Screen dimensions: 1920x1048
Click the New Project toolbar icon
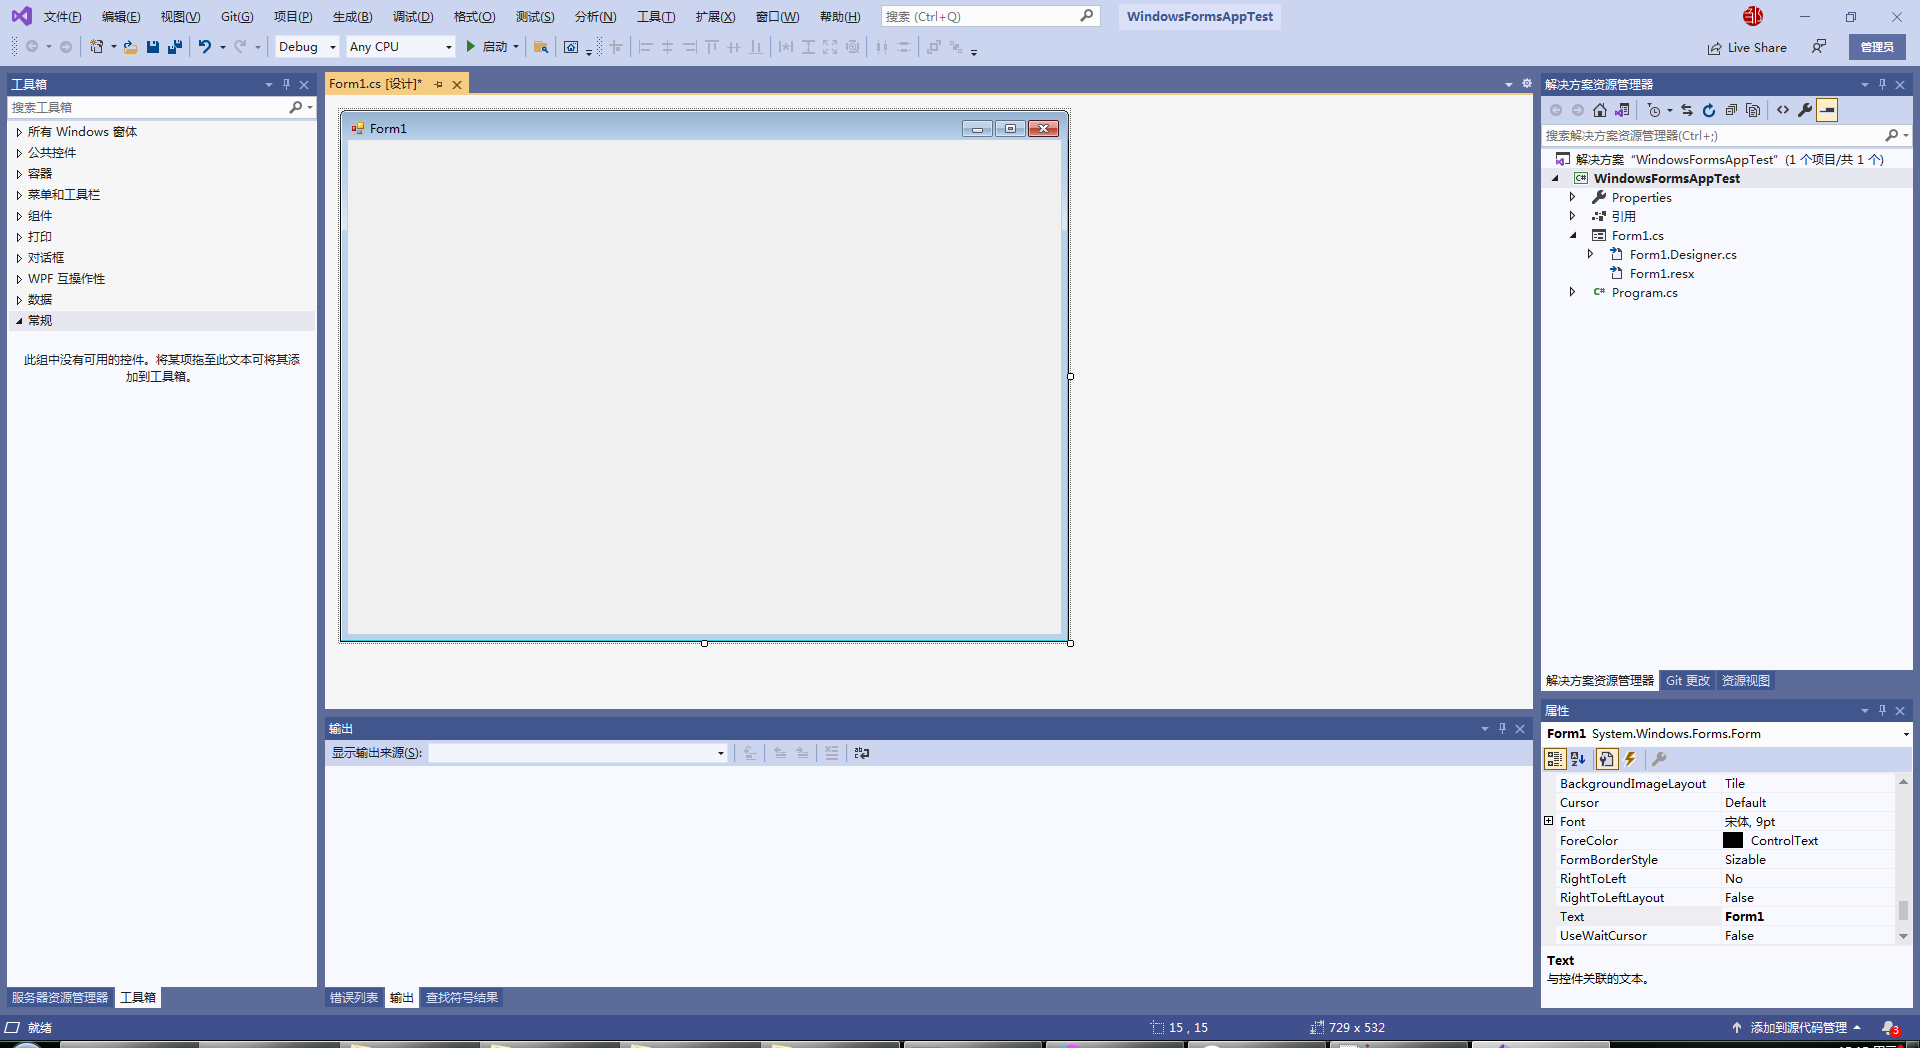pyautogui.click(x=97, y=47)
